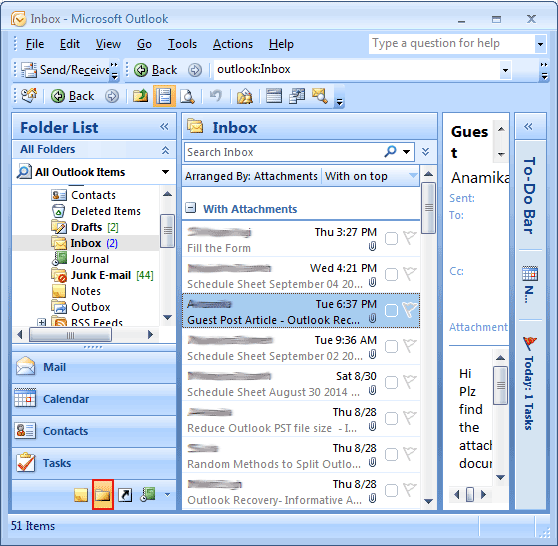558x546 pixels.
Task: Open the View menu
Action: point(108,44)
